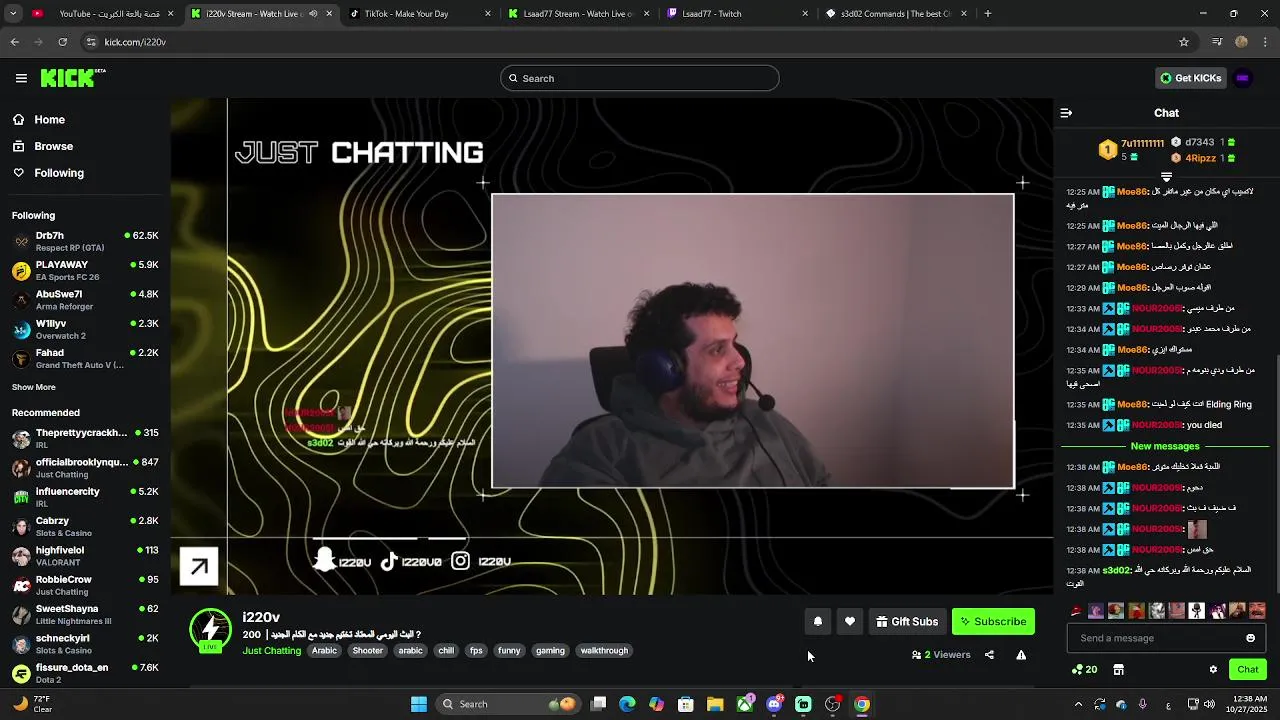Image resolution: width=1280 pixels, height=720 pixels.
Task: Click the notification bell for i220v
Action: (818, 621)
